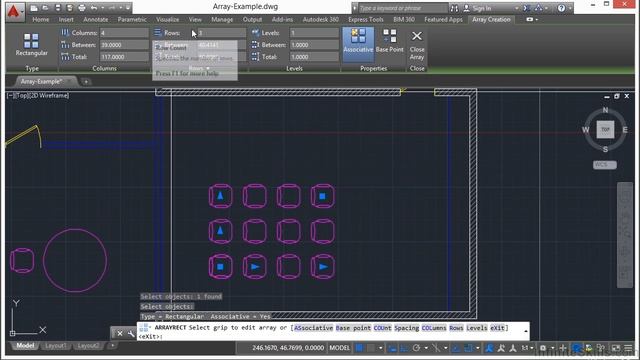Switch to the Parametric ribbon tab

pos(132,19)
